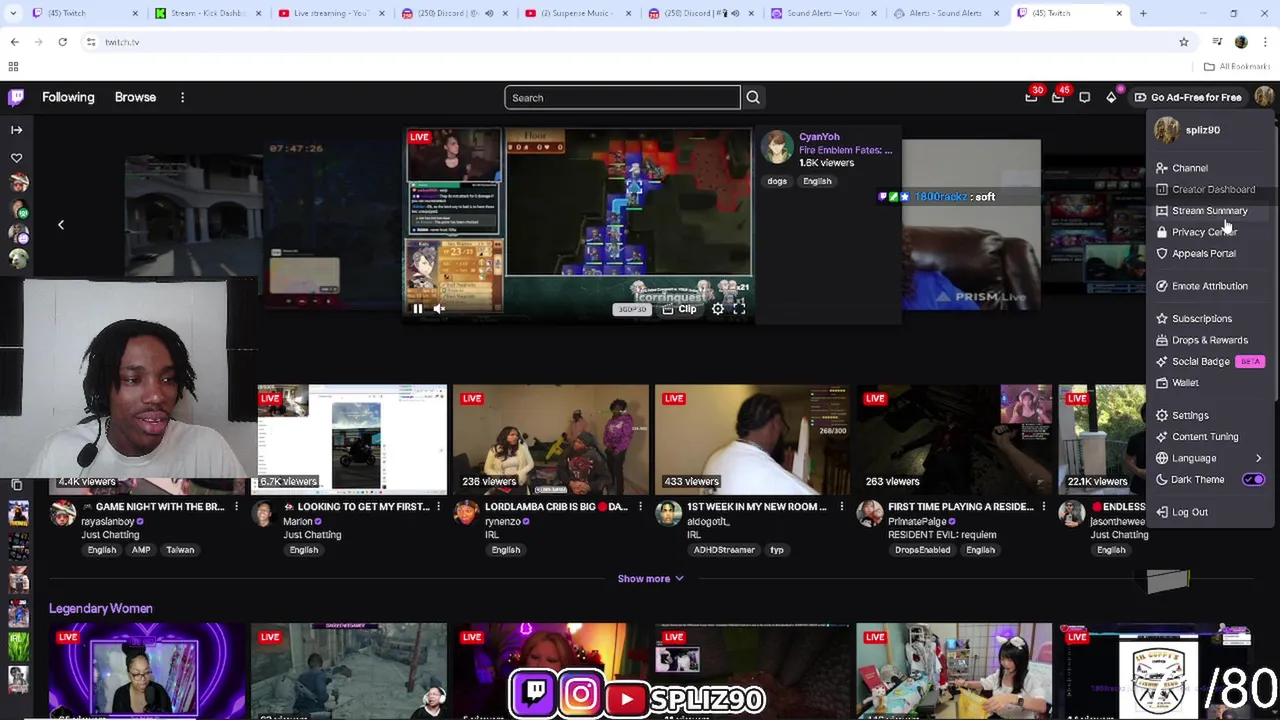Viewport: 1280px width, 720px height.
Task: Open aldogoth 433 viewers stream thumbnail
Action: [x=752, y=440]
